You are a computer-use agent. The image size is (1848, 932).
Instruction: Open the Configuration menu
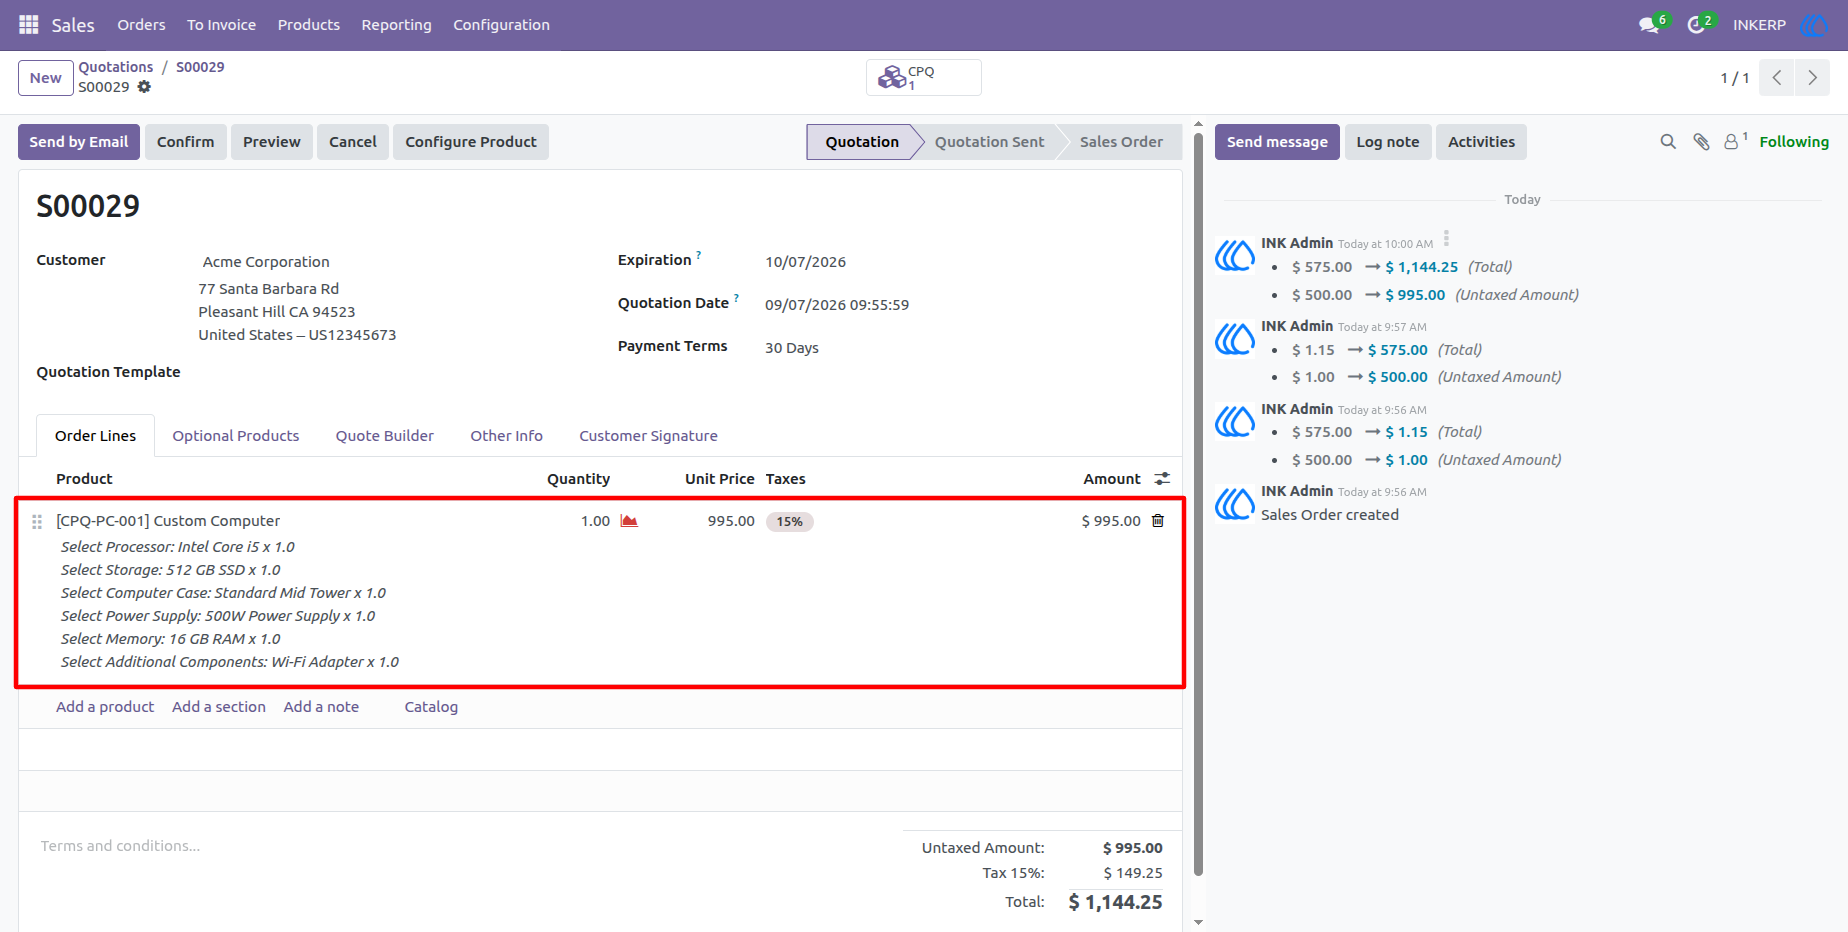click(501, 25)
